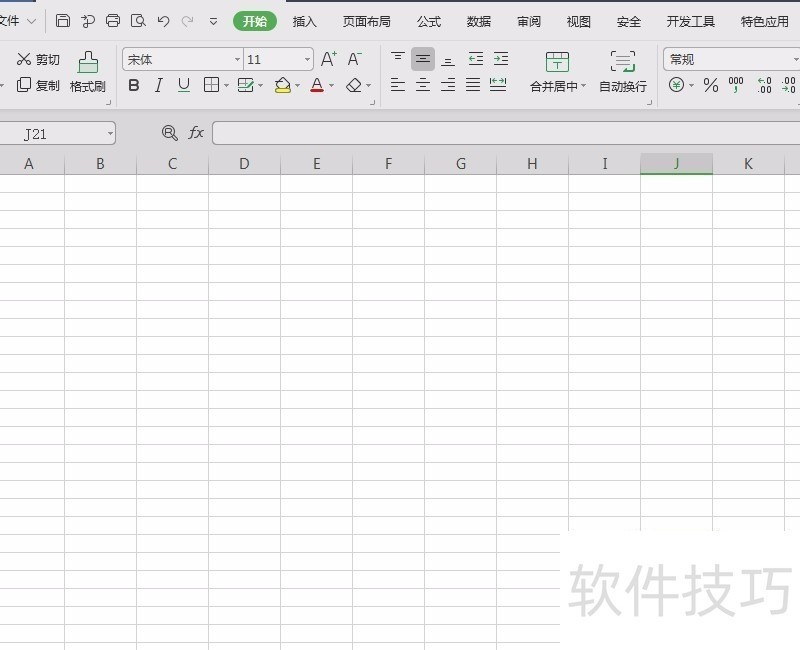Select column J header
Viewport: 800px width, 650px height.
(x=677, y=164)
